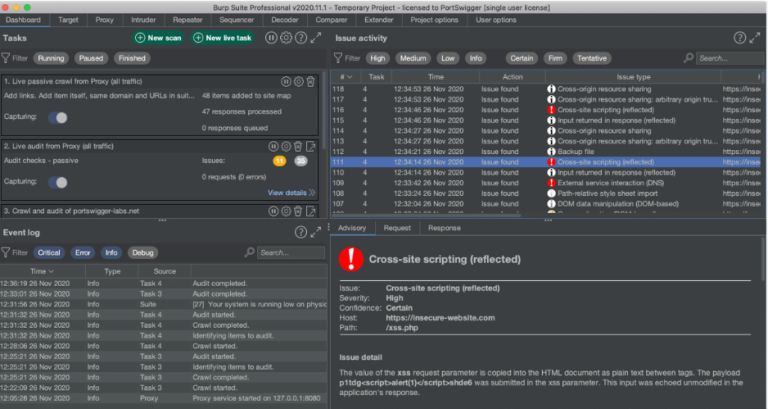
Task: Open the Response tab
Action: click(444, 228)
